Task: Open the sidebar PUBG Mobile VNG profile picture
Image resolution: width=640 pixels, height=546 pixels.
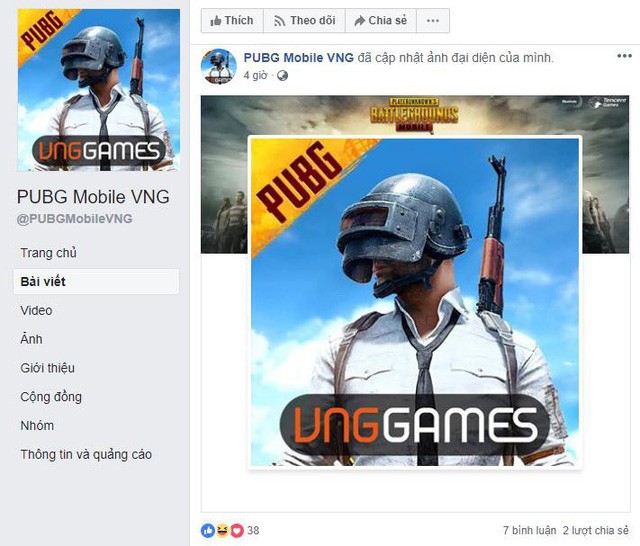Action: pos(98,90)
